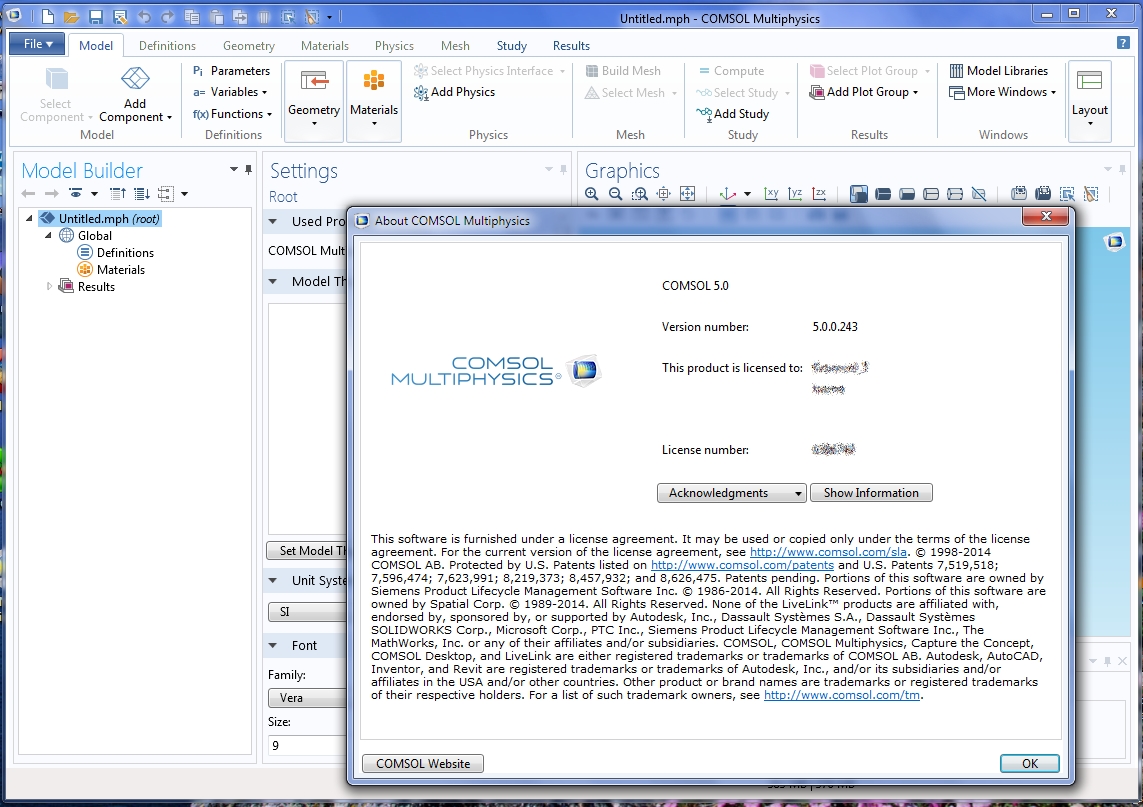Expand the Results tree node
Image resolution: width=1143 pixels, height=807 pixels.
pyautogui.click(x=49, y=287)
